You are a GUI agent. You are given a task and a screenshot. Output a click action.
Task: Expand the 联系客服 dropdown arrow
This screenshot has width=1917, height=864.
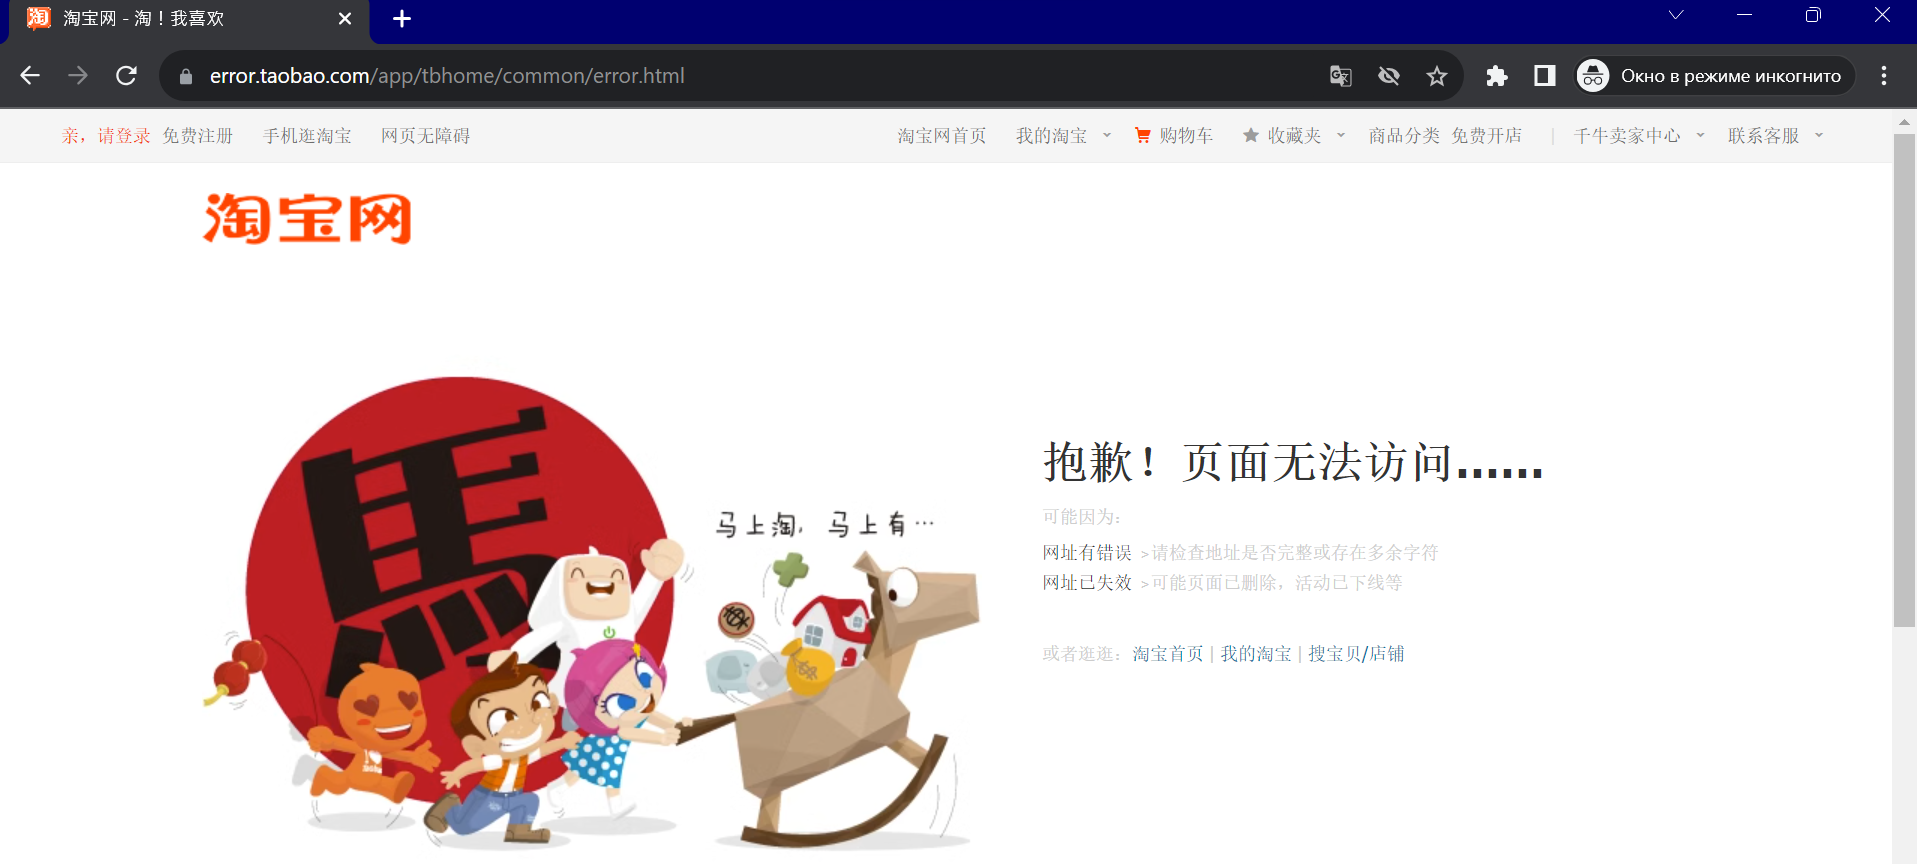pos(1819,136)
